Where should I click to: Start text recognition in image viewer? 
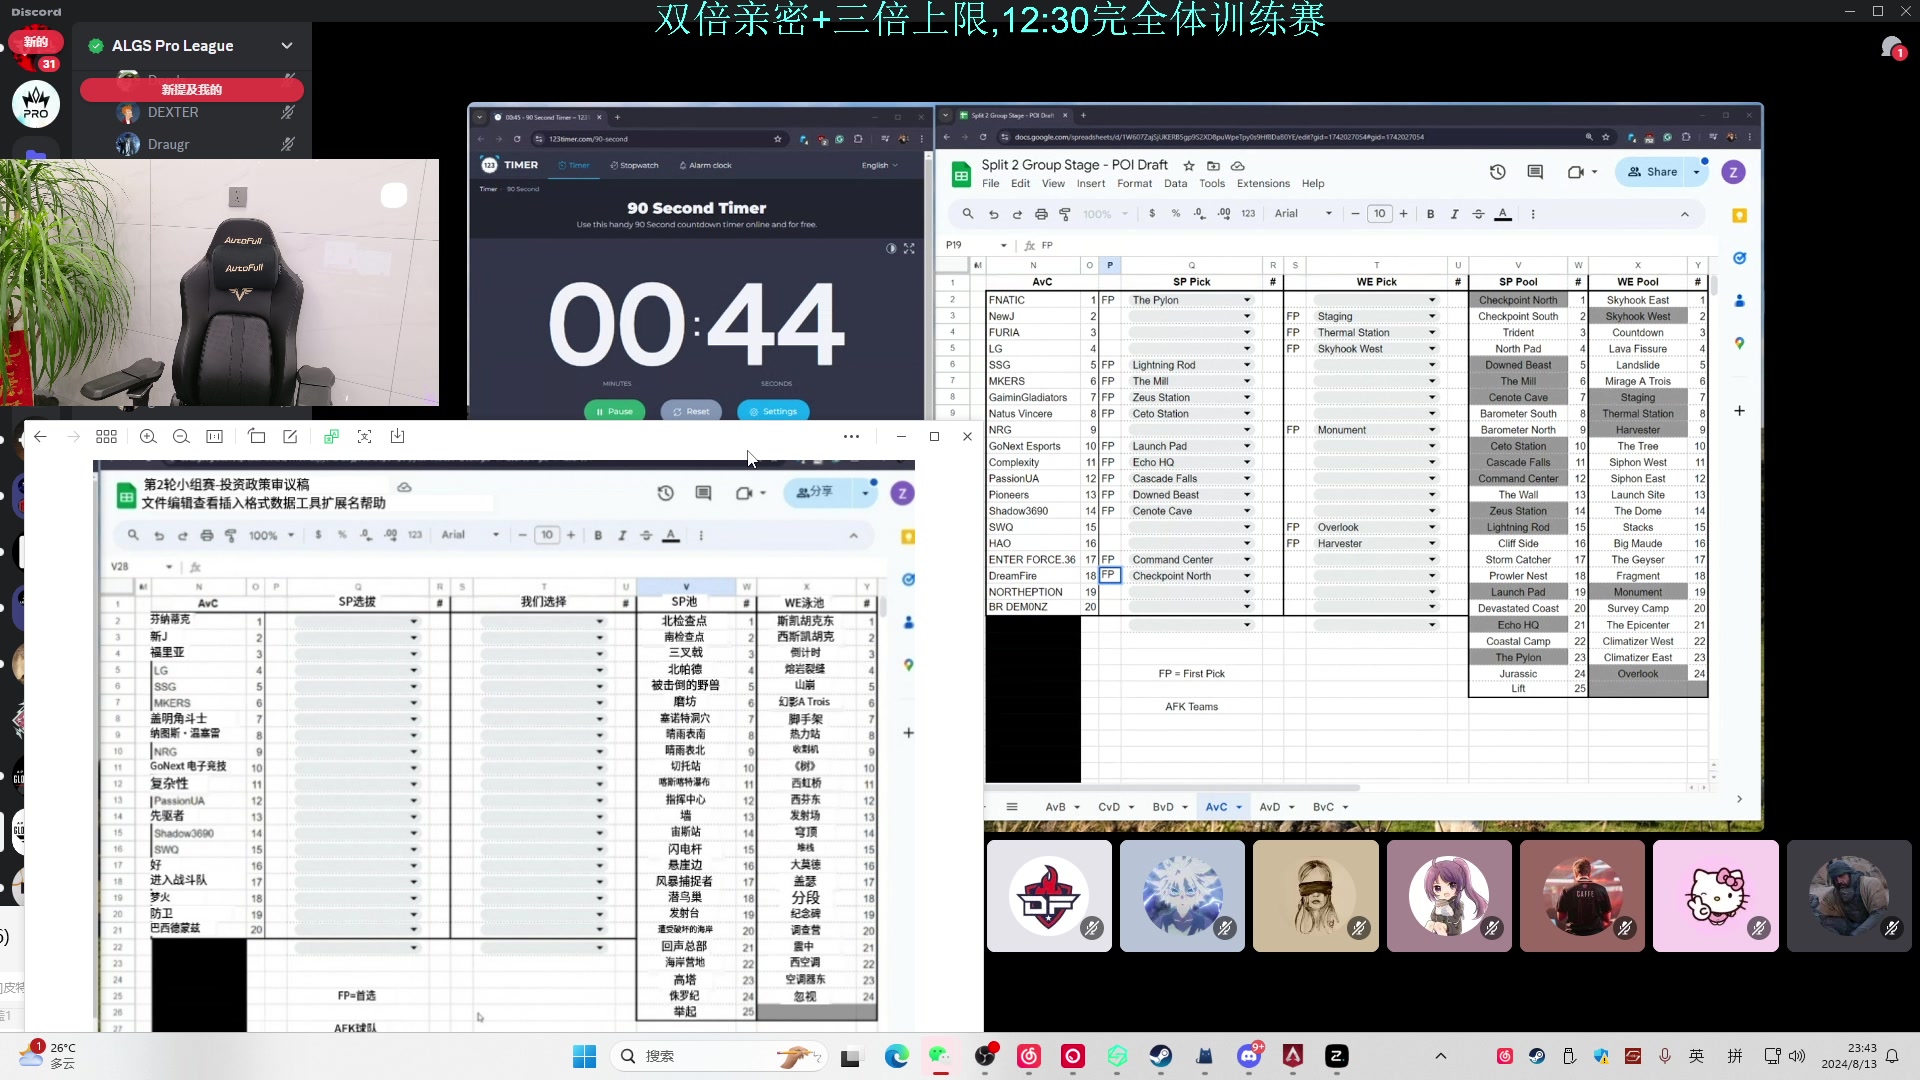click(x=364, y=437)
